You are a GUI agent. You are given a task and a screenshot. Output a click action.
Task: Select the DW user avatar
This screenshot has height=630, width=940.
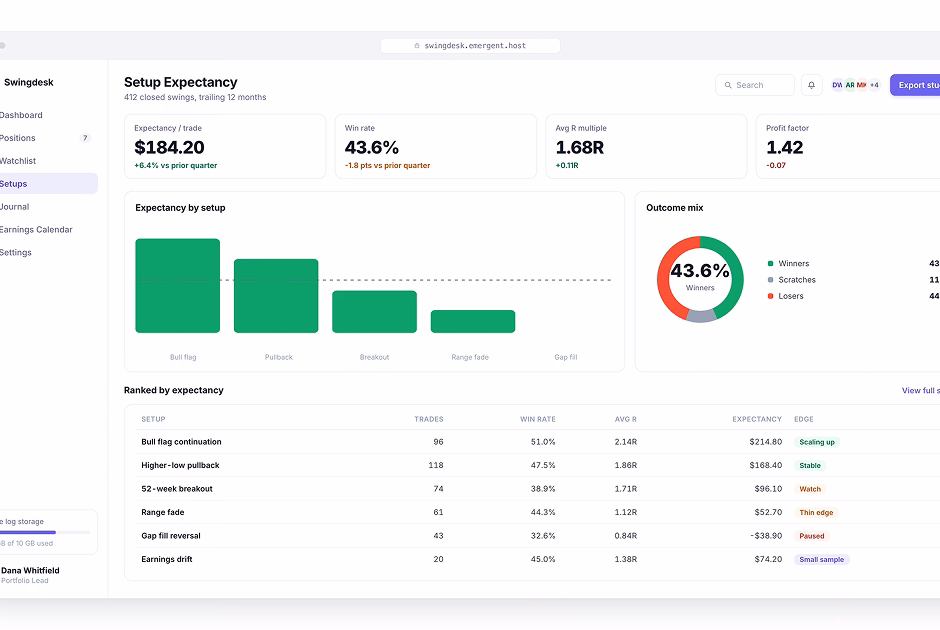pyautogui.click(x=837, y=85)
